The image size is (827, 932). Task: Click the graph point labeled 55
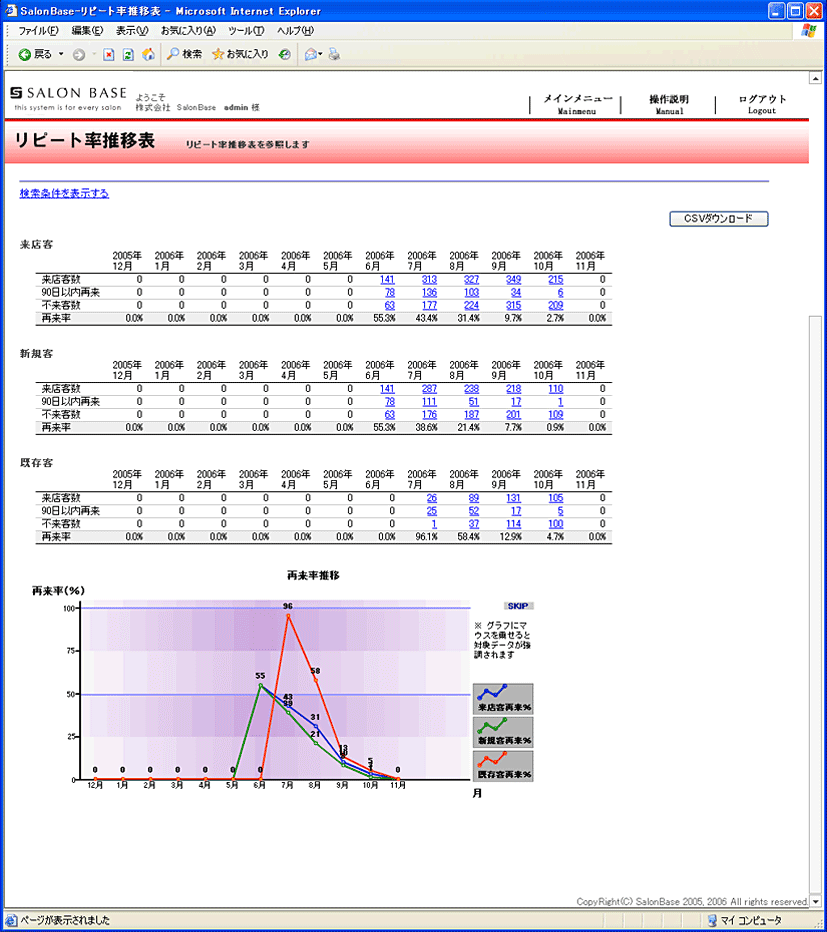pyautogui.click(x=260, y=685)
